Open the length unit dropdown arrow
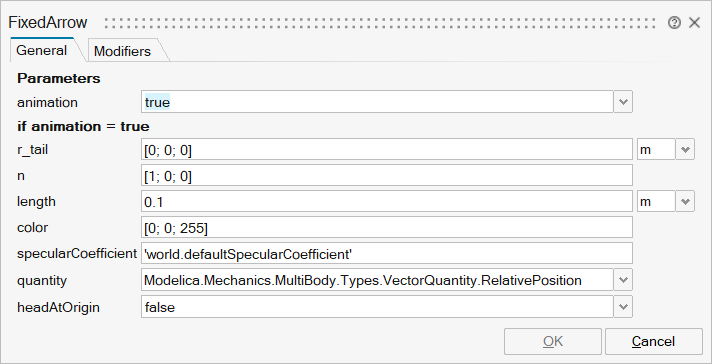The image size is (712, 364). coord(685,201)
